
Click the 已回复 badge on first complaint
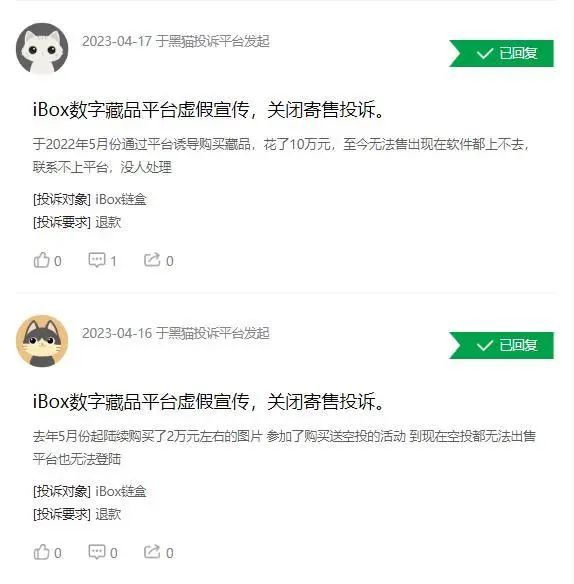[501, 53]
